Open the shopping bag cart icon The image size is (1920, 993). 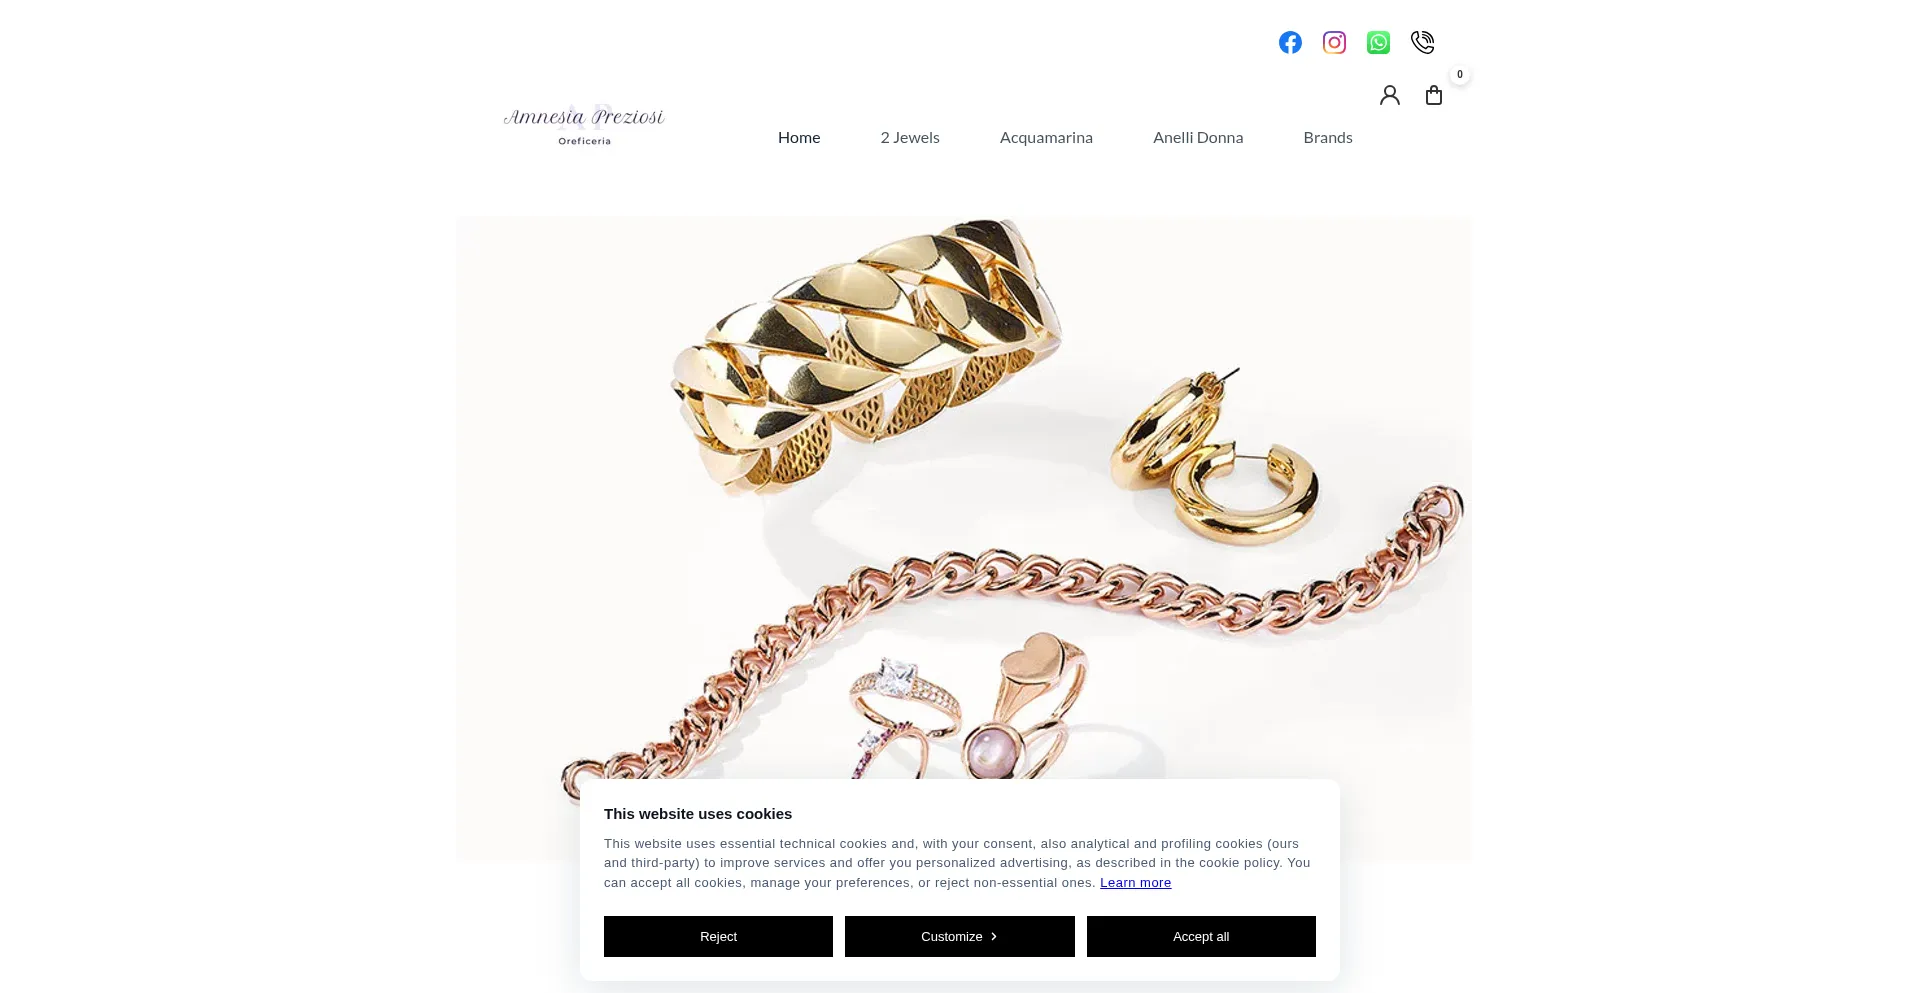pos(1434,95)
